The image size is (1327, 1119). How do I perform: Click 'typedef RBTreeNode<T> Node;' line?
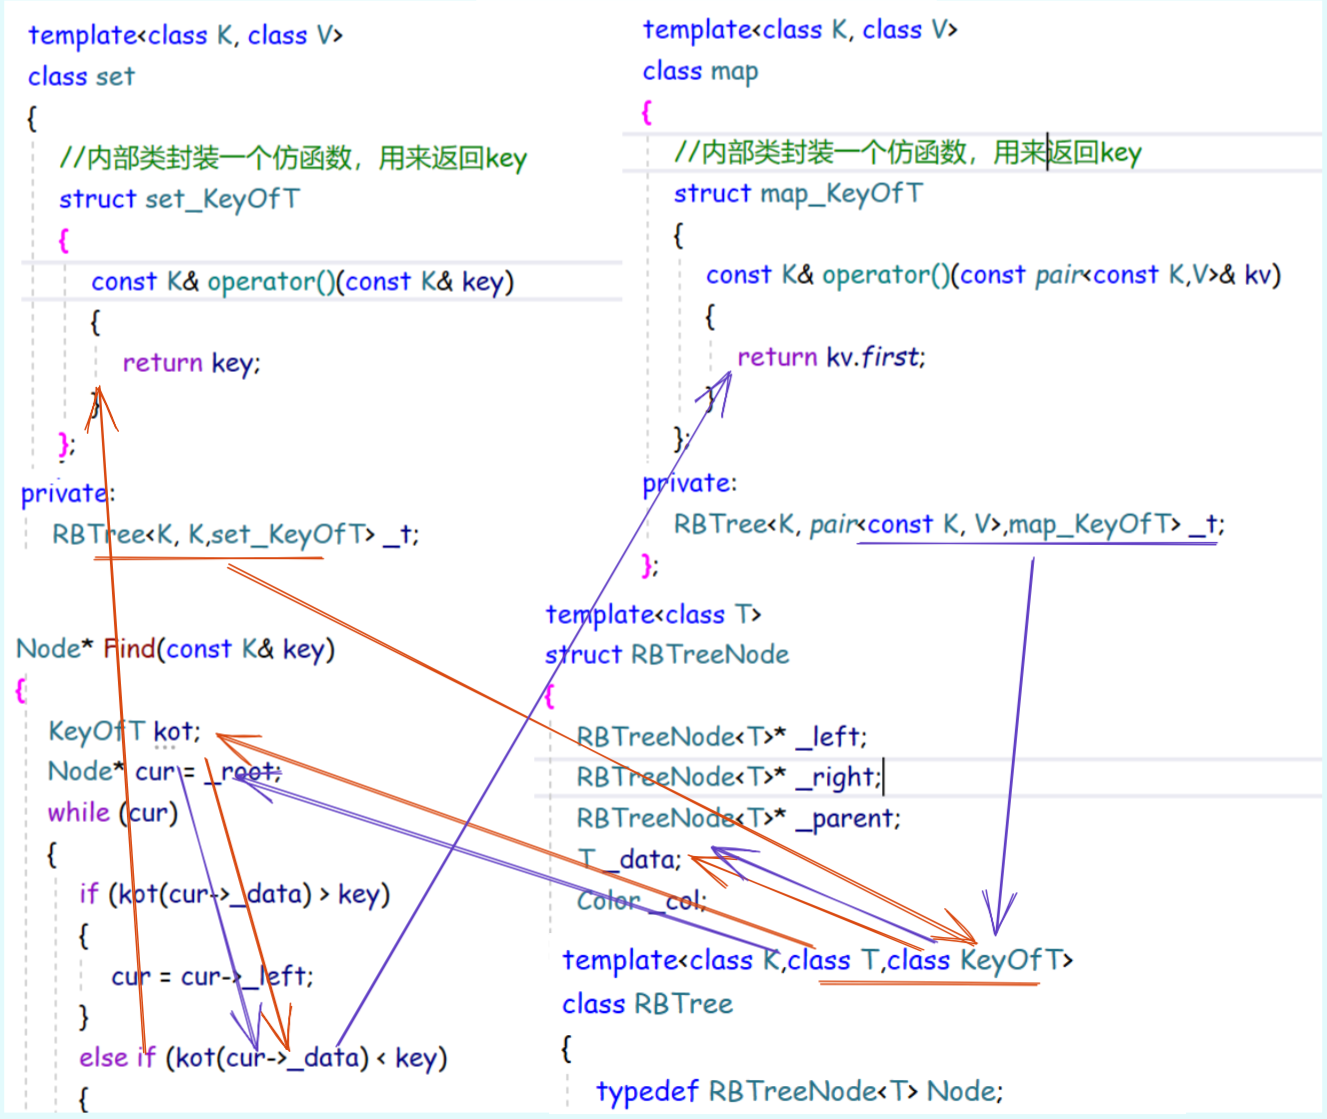coord(800,1091)
